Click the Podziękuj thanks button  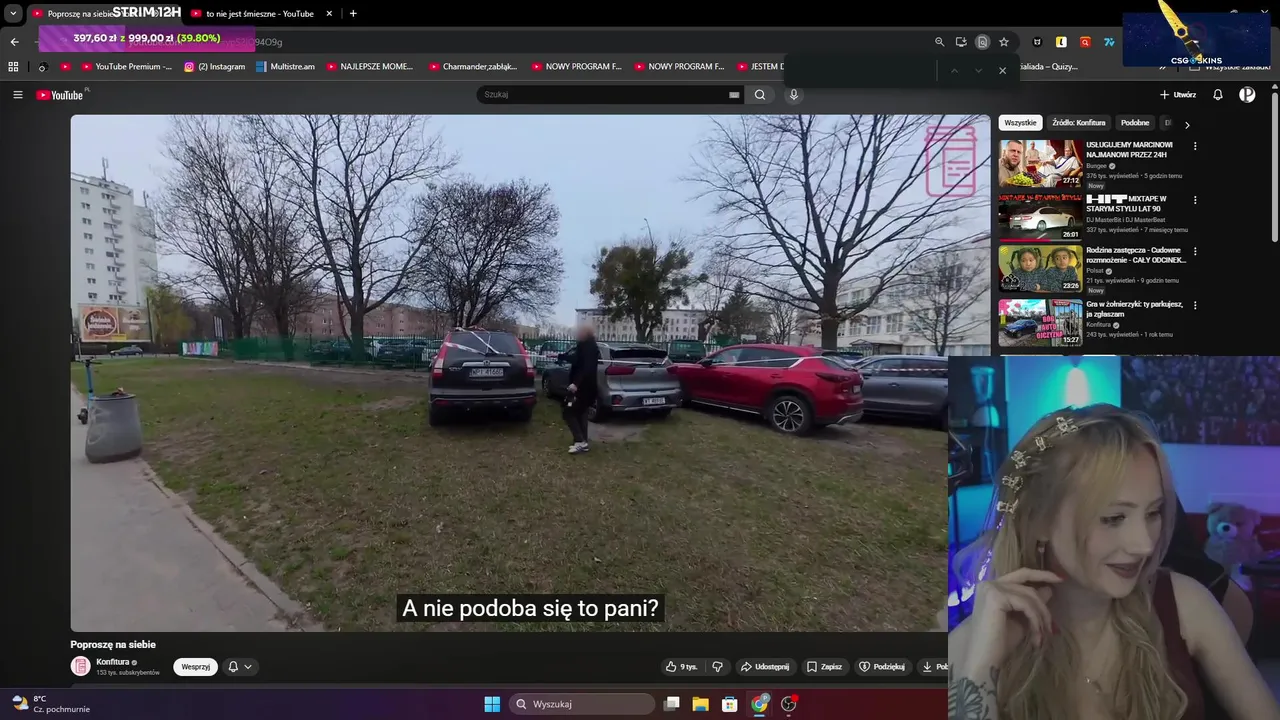tap(882, 667)
